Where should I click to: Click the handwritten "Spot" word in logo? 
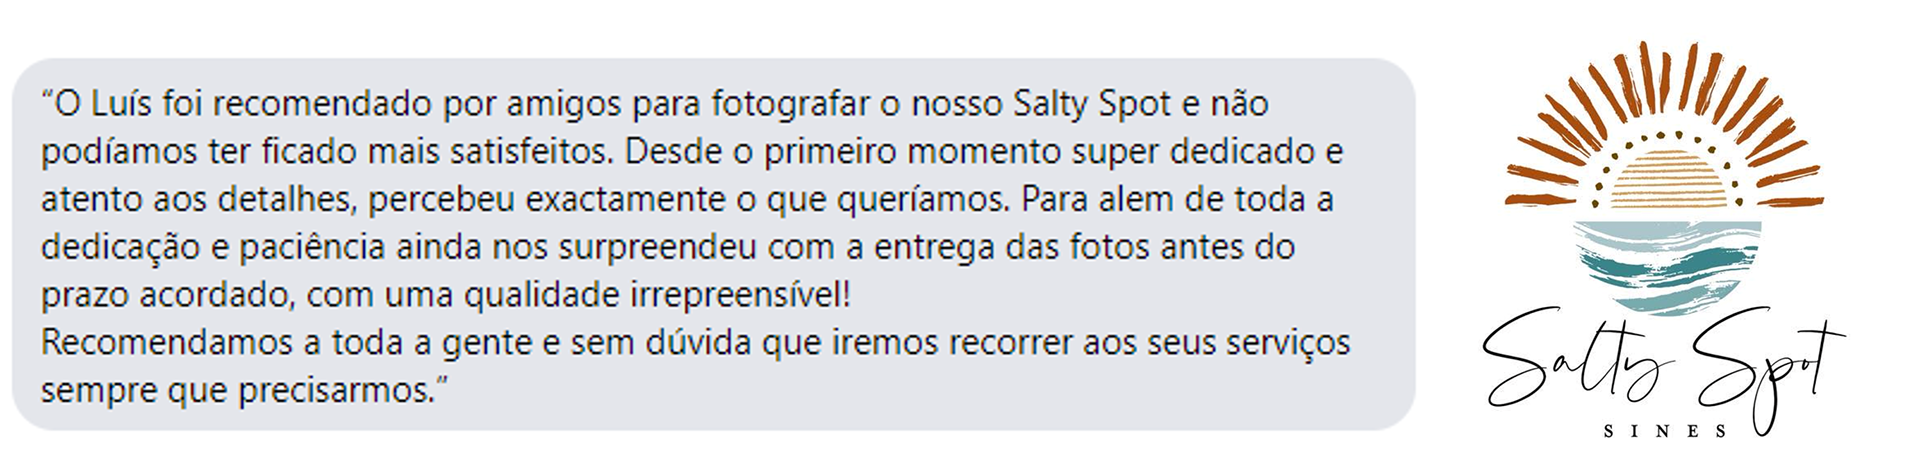1765,370
